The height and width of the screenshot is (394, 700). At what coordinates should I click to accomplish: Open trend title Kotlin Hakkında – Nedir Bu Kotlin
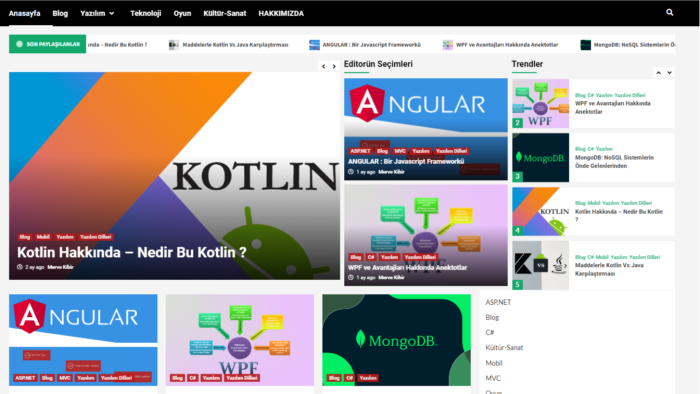point(619,216)
